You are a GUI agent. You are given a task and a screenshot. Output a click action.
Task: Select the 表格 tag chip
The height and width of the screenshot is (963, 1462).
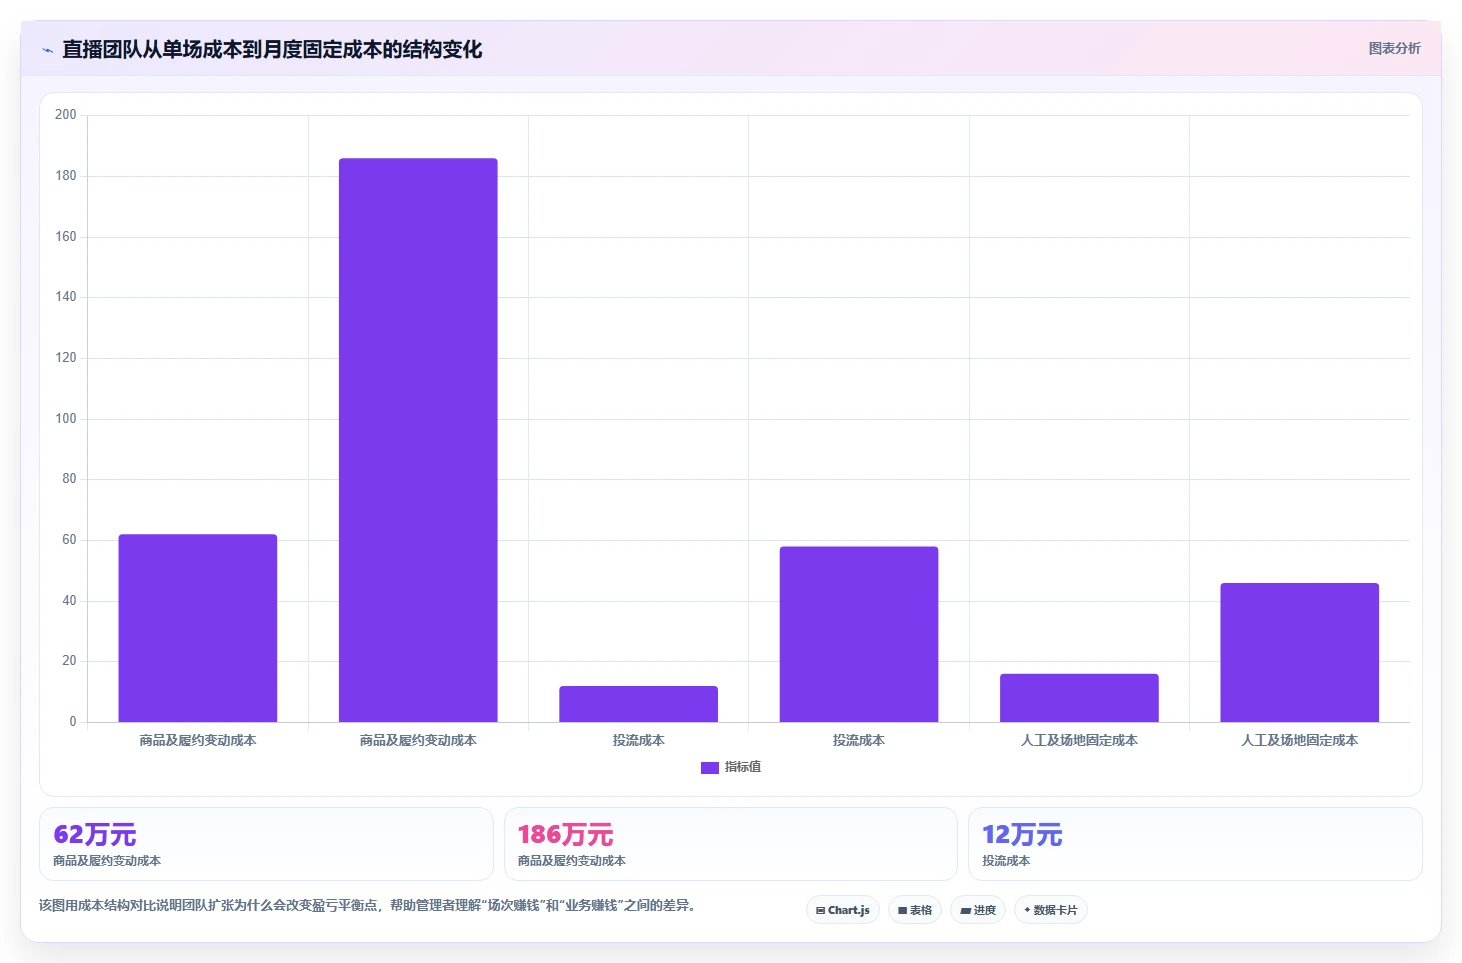pos(915,910)
